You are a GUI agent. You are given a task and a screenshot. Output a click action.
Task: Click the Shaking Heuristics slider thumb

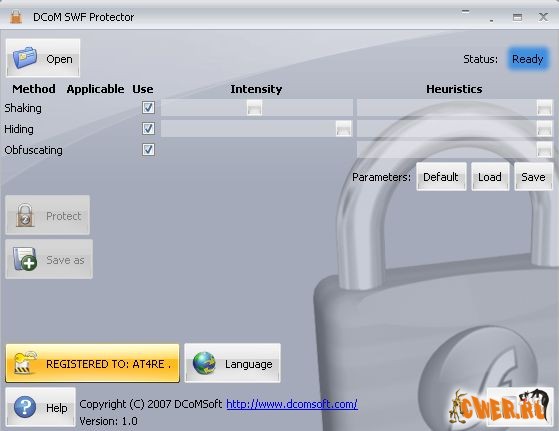pyautogui.click(x=544, y=107)
